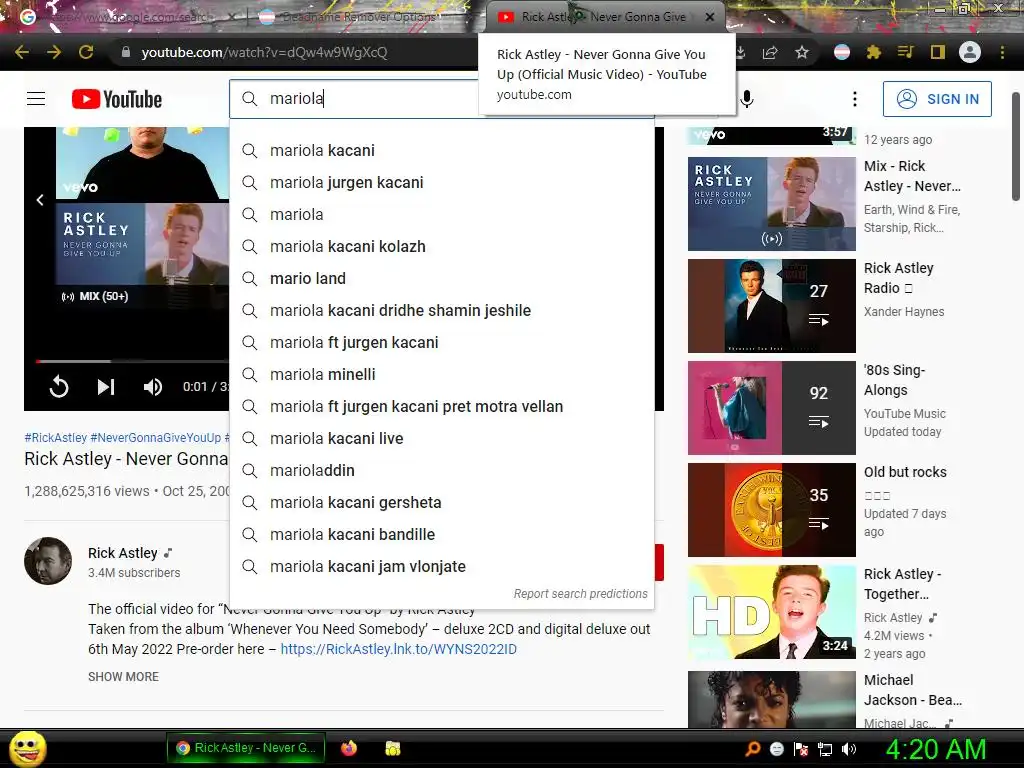Go to YouTube home via logo
Image resolution: width=1024 pixels, height=768 pixels.
pyautogui.click(x=117, y=99)
